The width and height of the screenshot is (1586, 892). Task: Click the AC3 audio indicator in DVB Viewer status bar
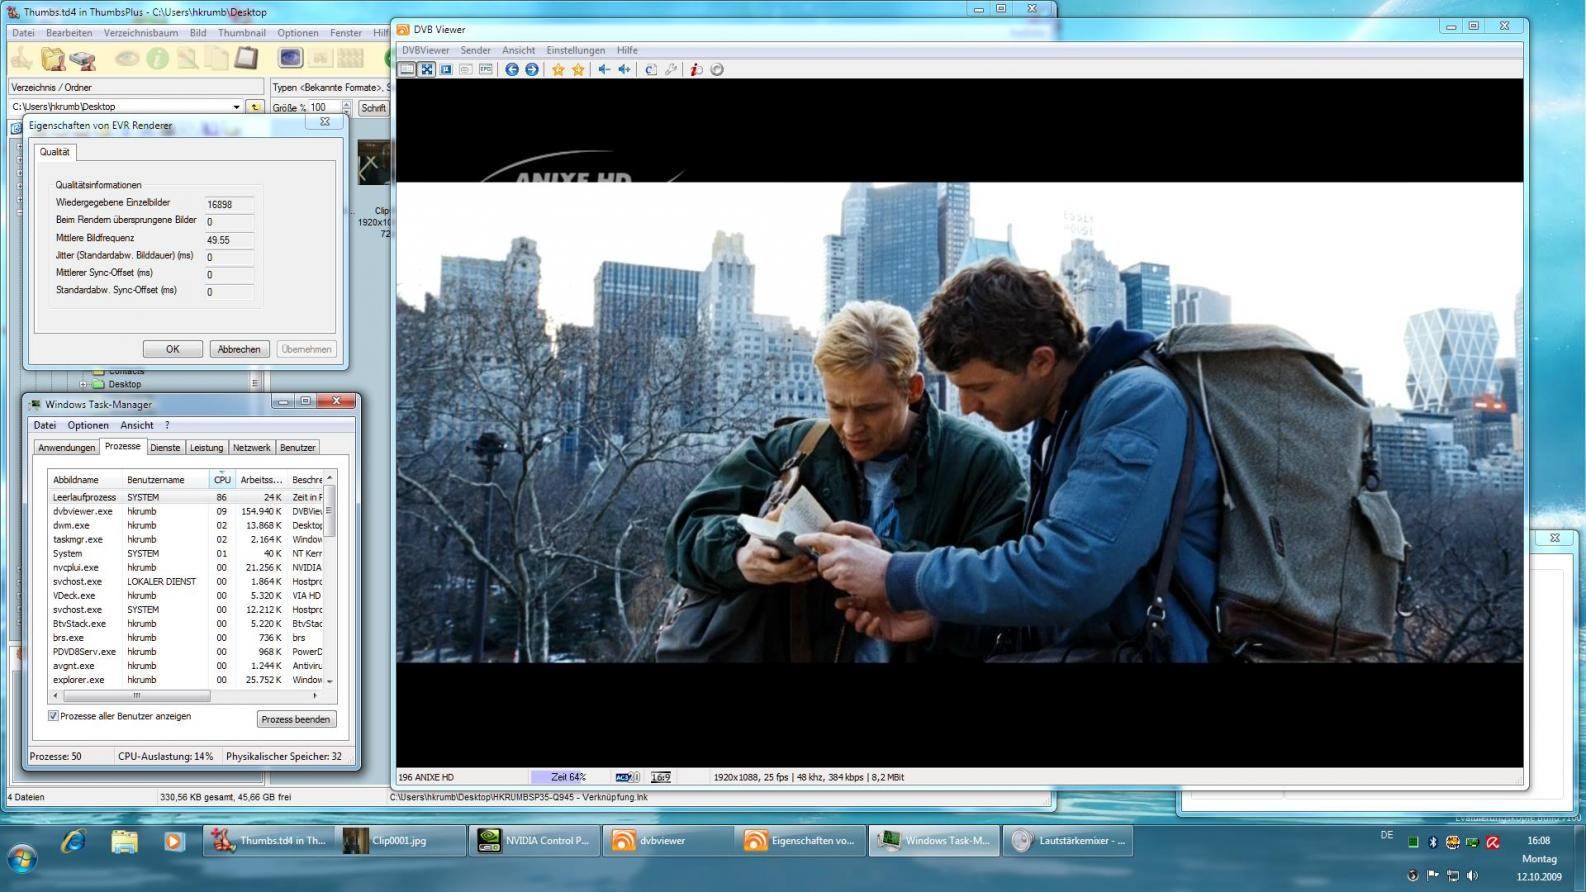click(627, 777)
